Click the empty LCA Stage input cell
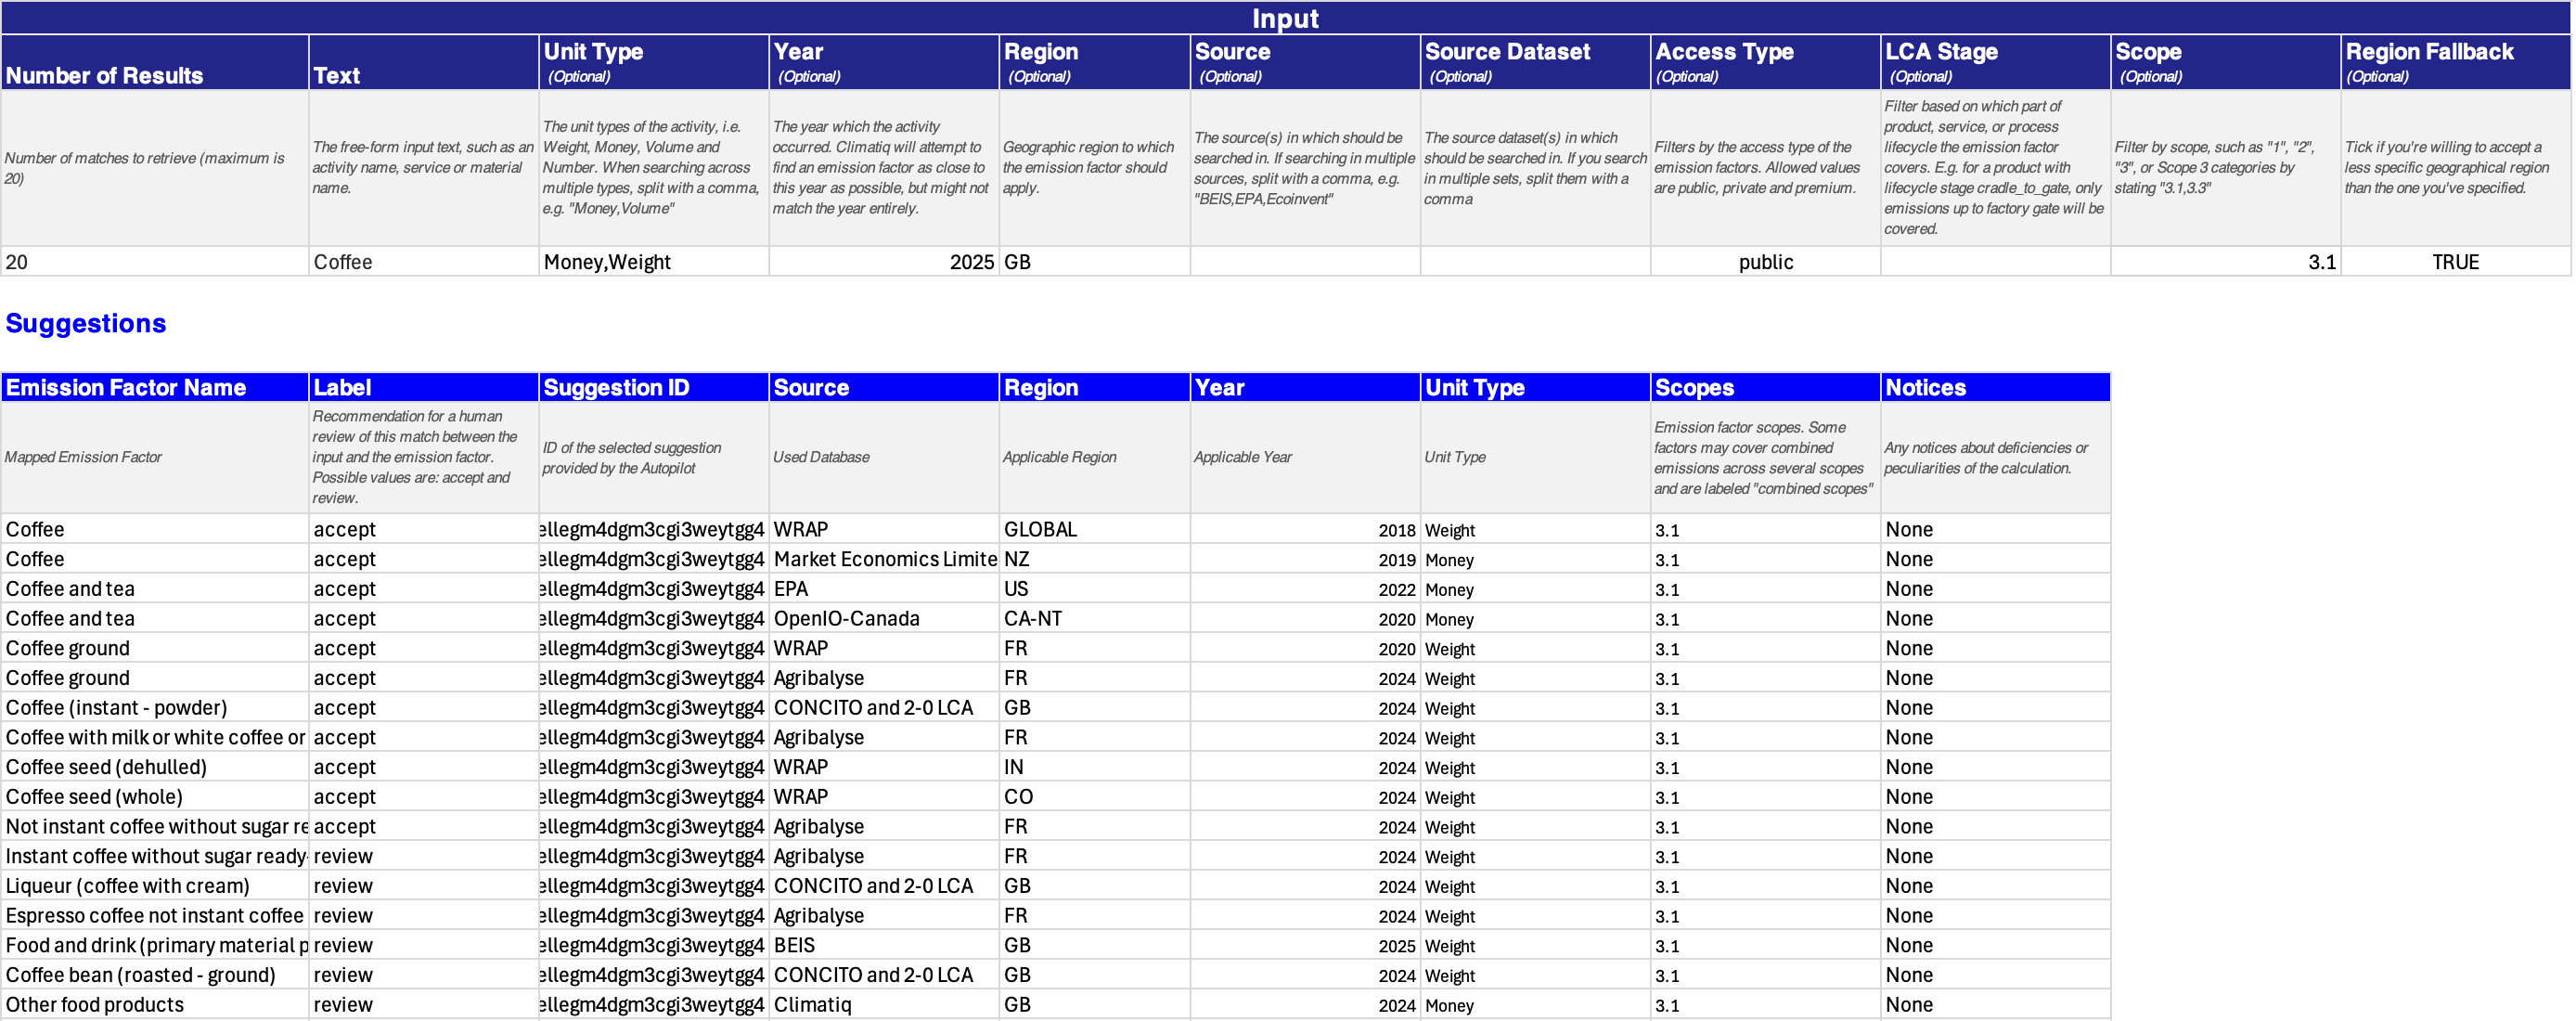 pyautogui.click(x=1994, y=262)
